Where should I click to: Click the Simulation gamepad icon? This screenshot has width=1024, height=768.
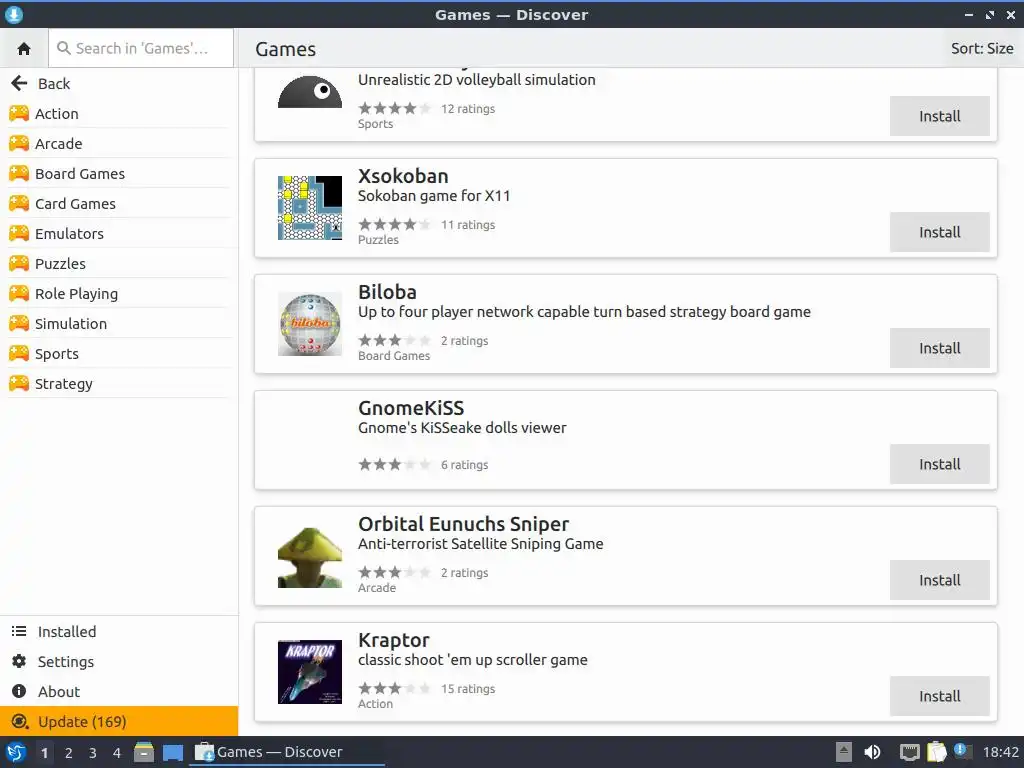pyautogui.click(x=19, y=323)
